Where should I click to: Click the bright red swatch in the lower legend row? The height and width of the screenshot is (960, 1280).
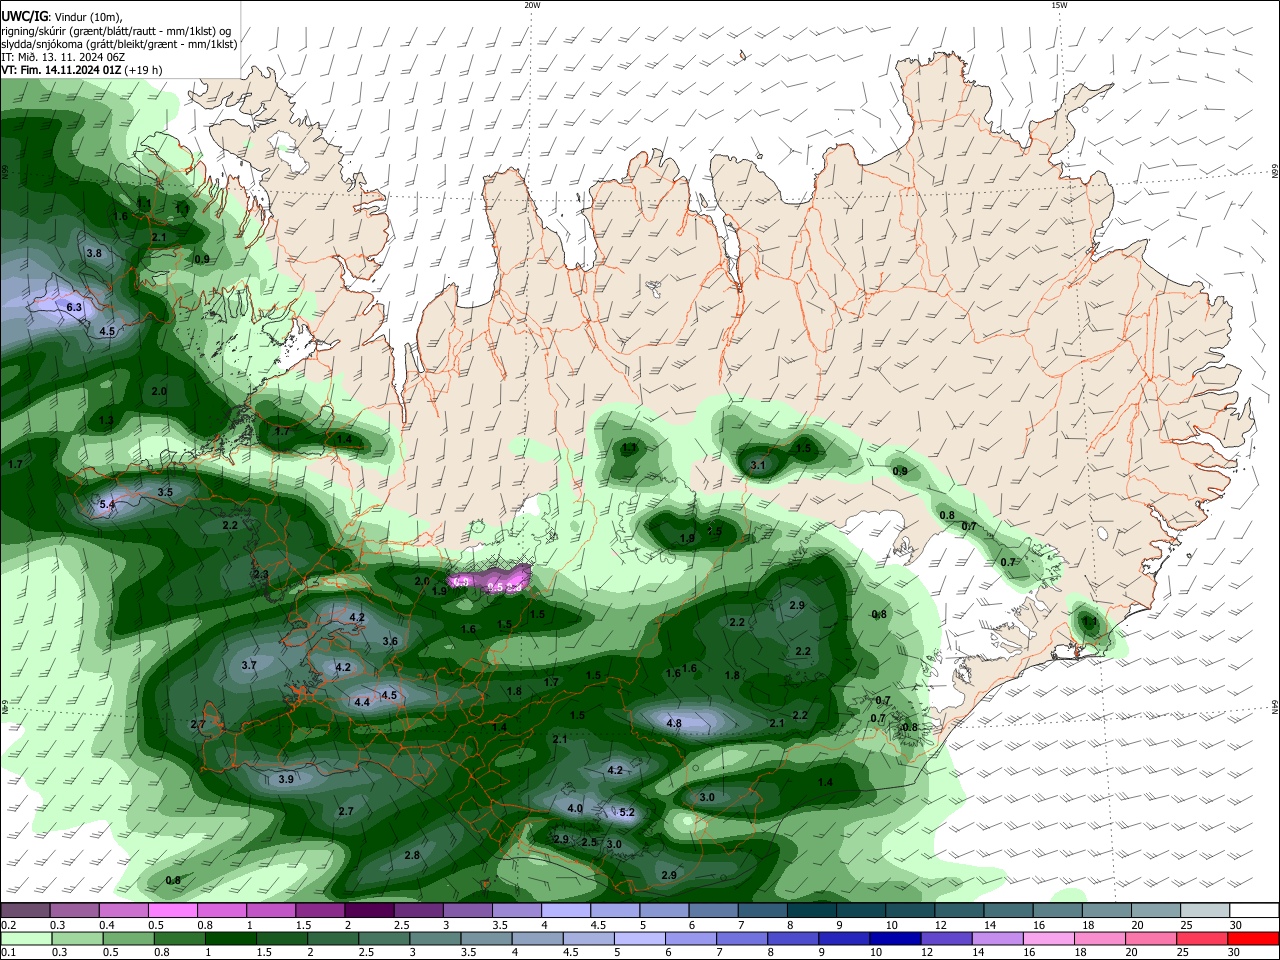pos(1256,938)
